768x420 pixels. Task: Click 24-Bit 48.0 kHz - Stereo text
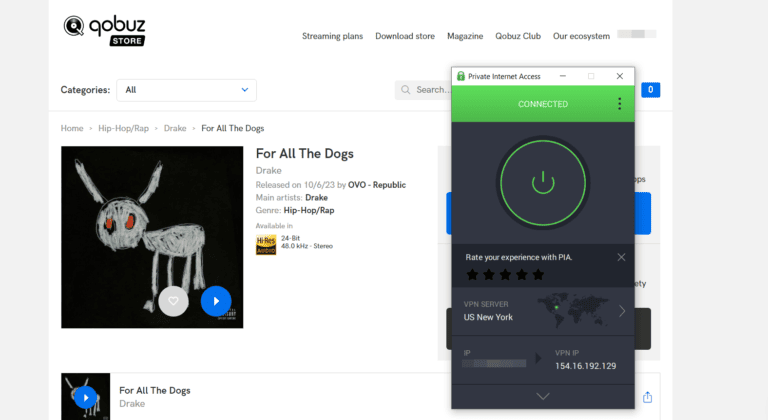307,242
